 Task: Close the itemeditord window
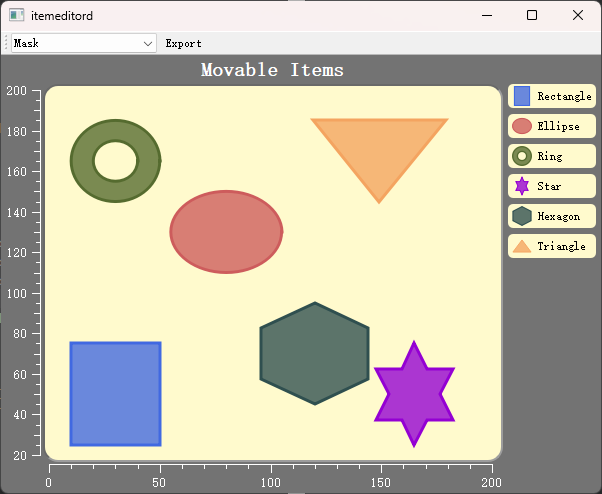coord(578,15)
